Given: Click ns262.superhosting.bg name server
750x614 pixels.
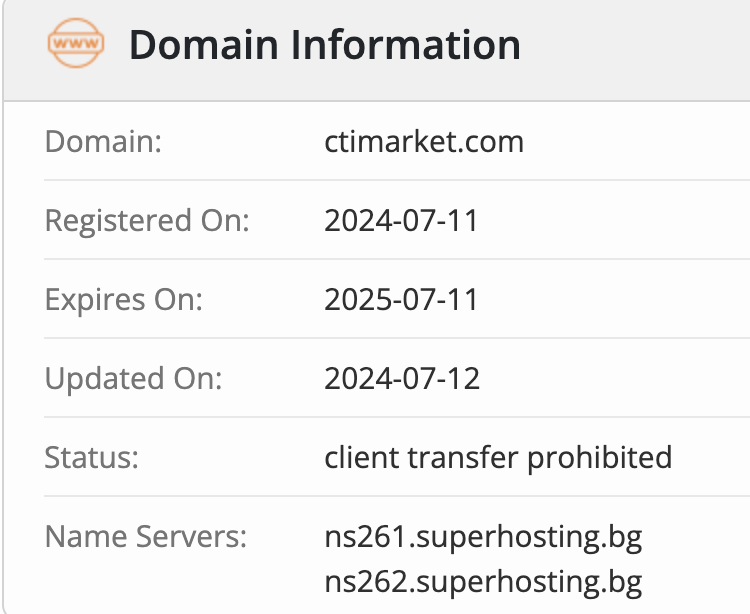Looking at the screenshot, I should [483, 582].
